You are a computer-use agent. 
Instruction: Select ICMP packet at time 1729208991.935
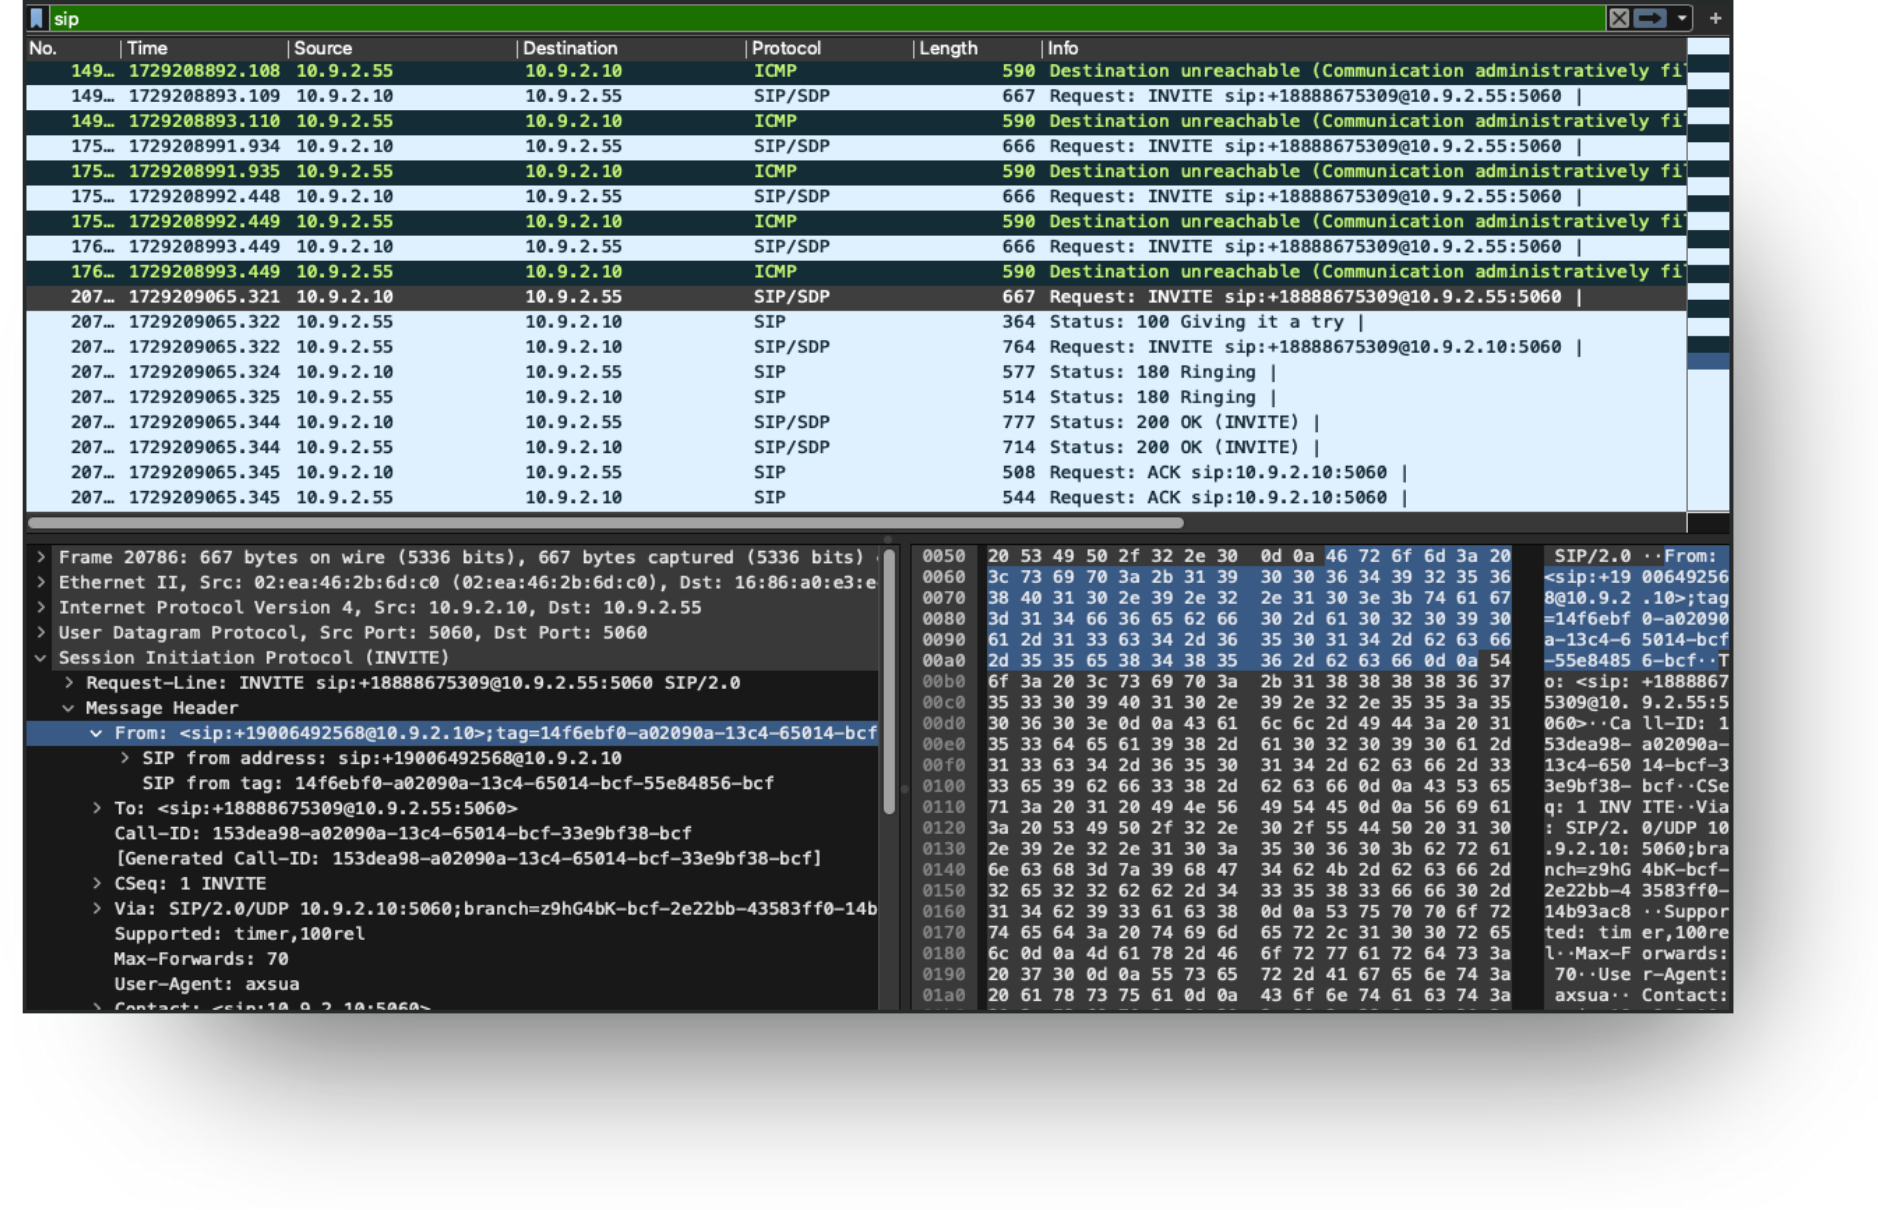click(855, 171)
